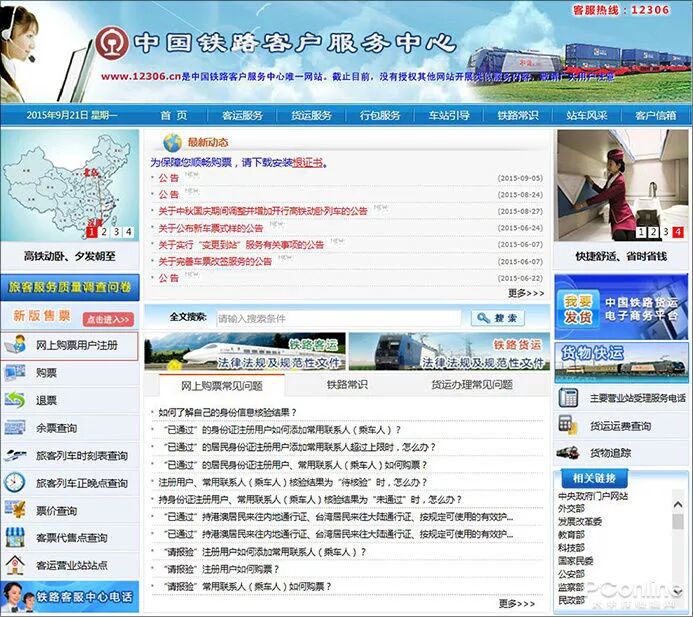The width and height of the screenshot is (693, 617).
Task: Expand more news via 更多>>> under 最新动态
Action: click(x=526, y=293)
